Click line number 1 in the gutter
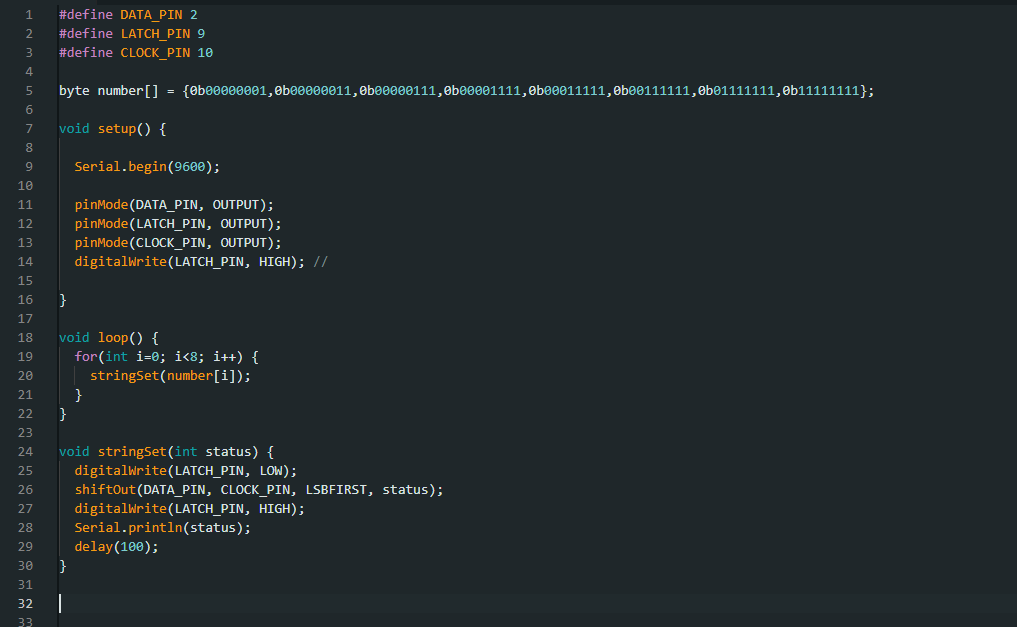The height and width of the screenshot is (627, 1017). (x=29, y=14)
